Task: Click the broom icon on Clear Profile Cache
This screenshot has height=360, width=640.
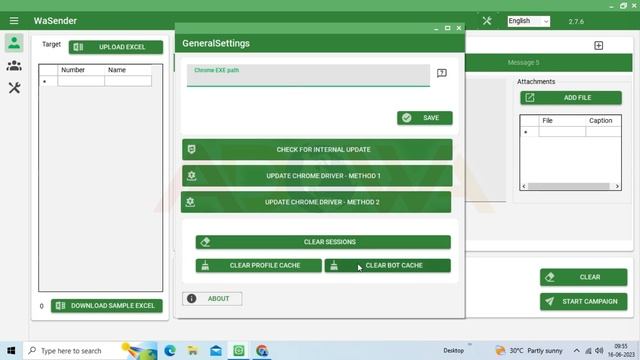Action: 205,266
